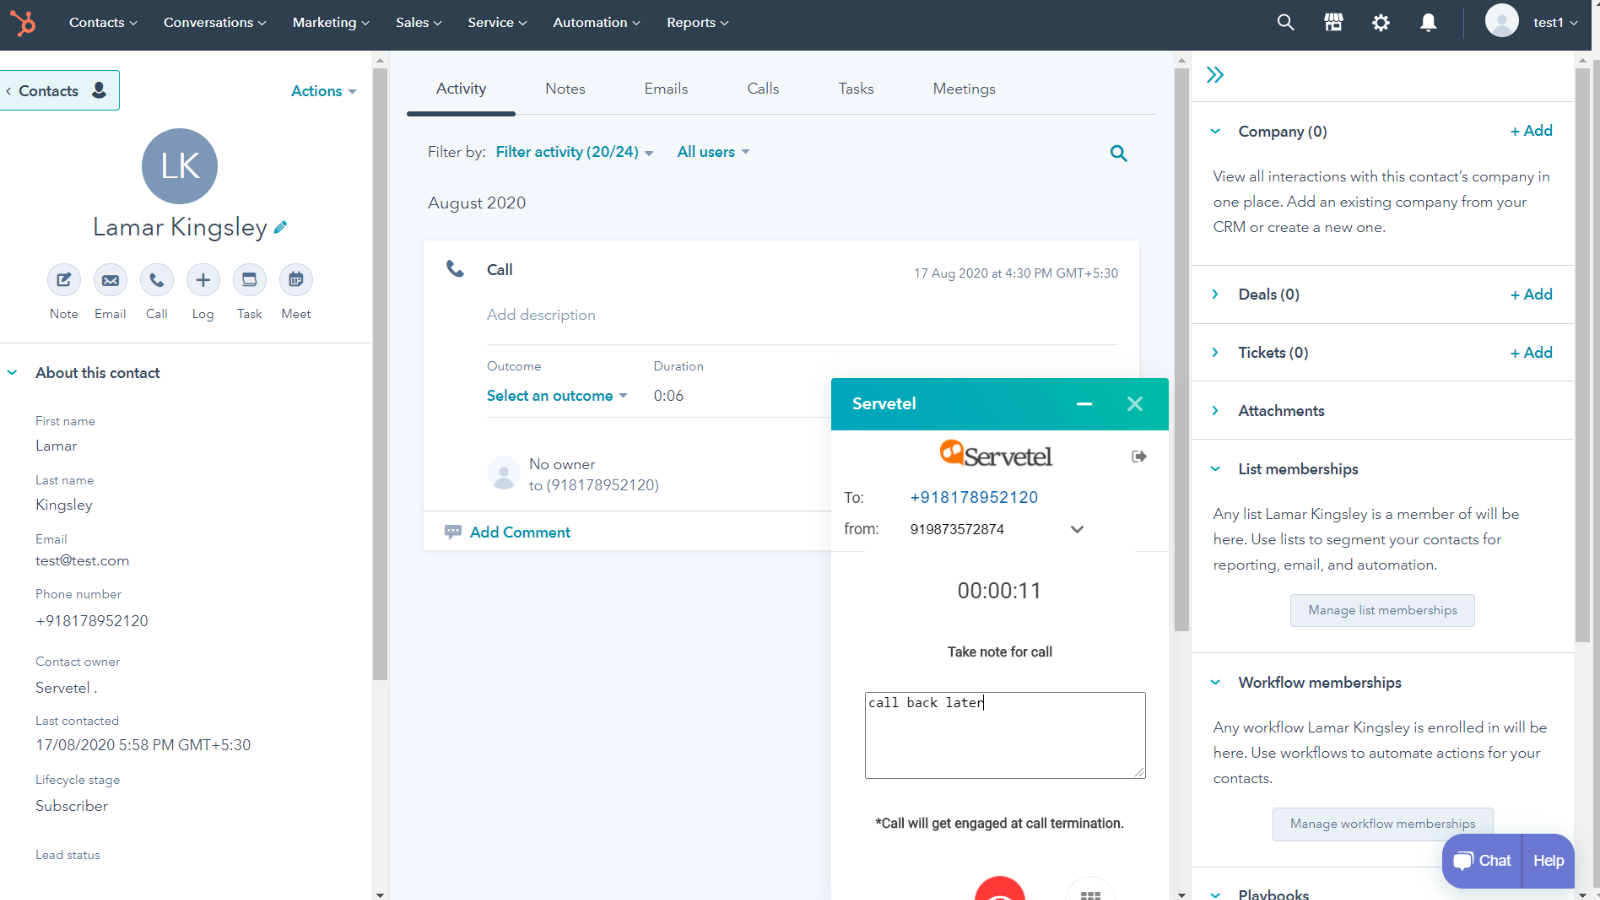
Task: Click the Task icon under contact name
Action: [249, 280]
